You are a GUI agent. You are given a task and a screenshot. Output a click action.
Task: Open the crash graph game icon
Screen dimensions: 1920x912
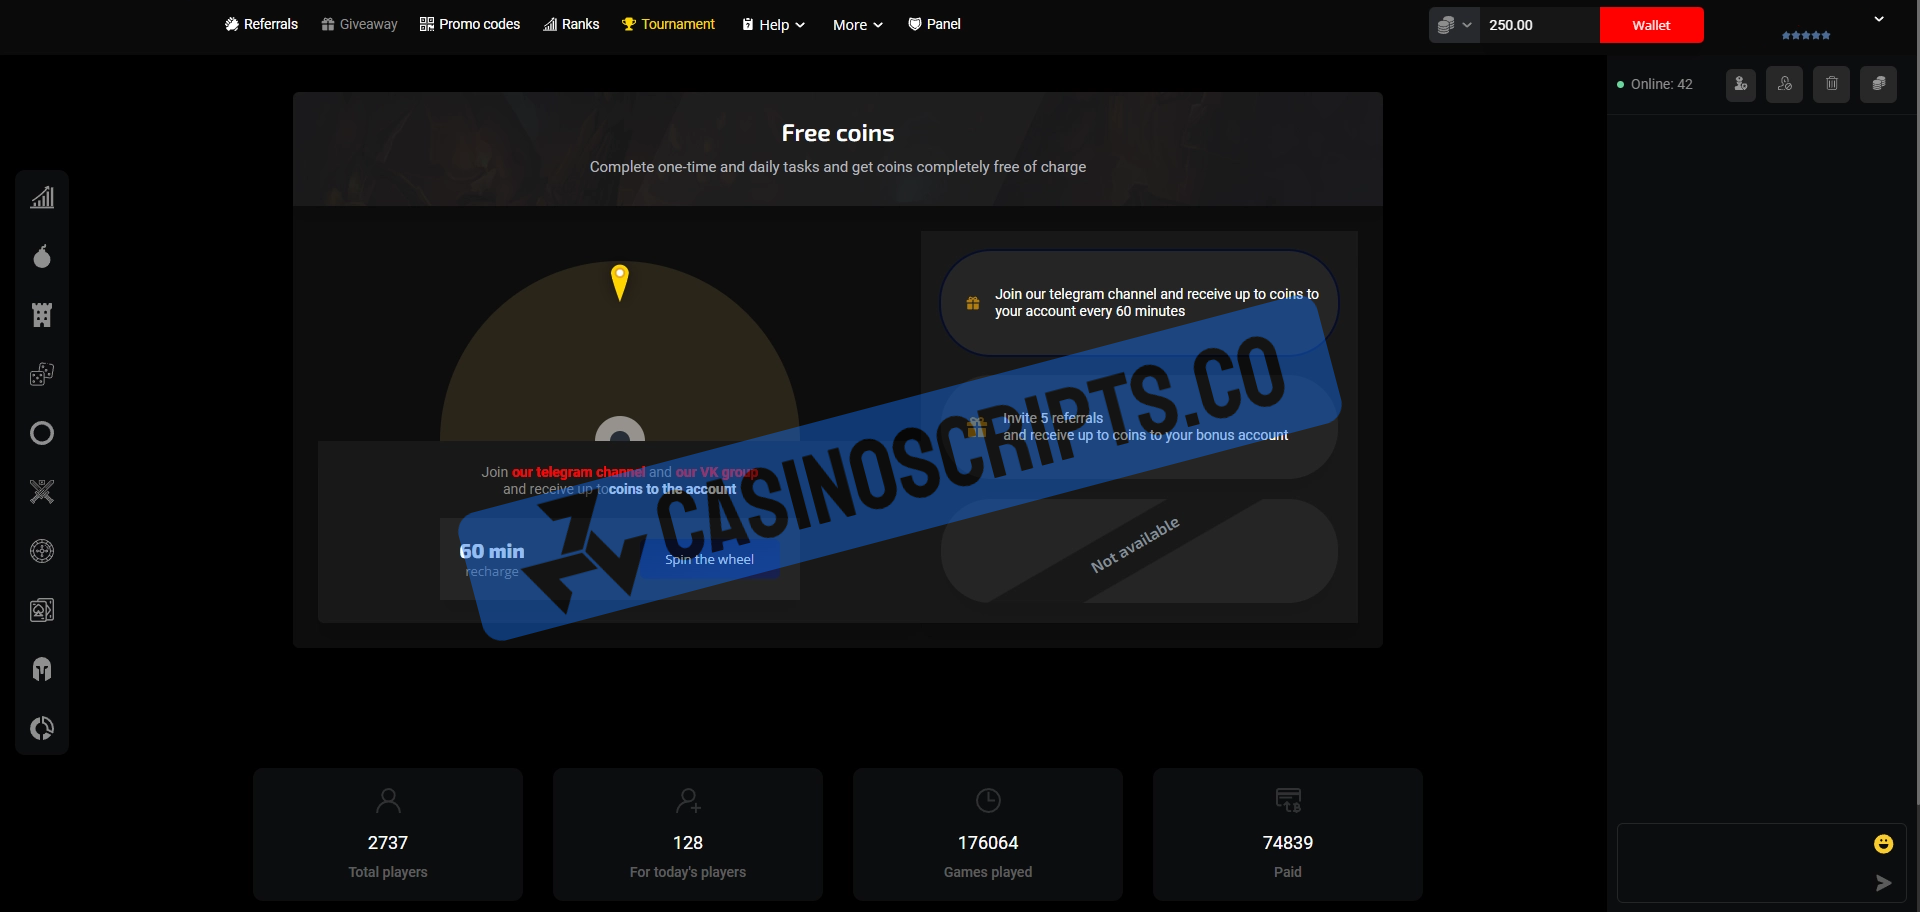[x=42, y=198]
